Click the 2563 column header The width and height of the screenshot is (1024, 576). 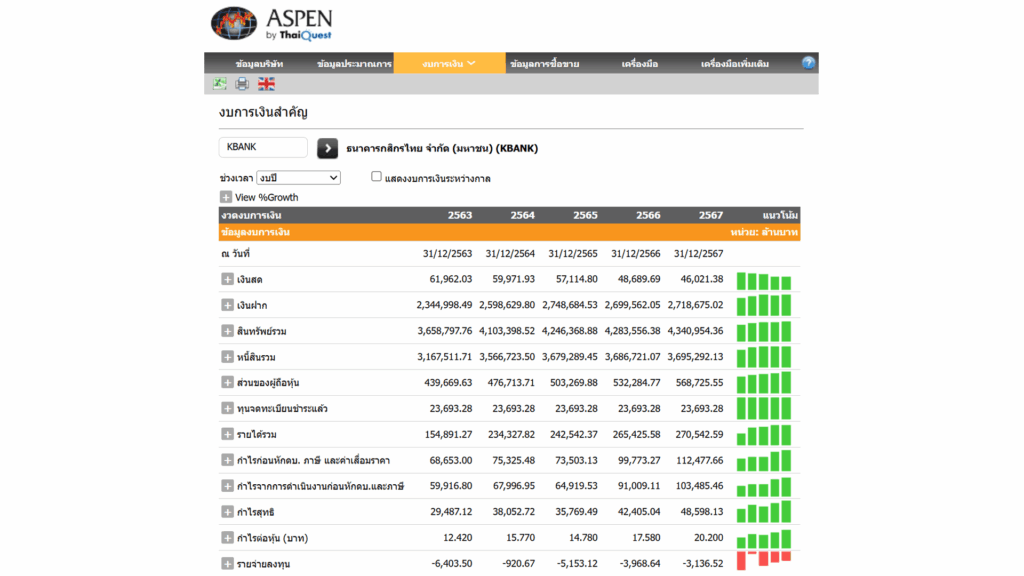460,215
